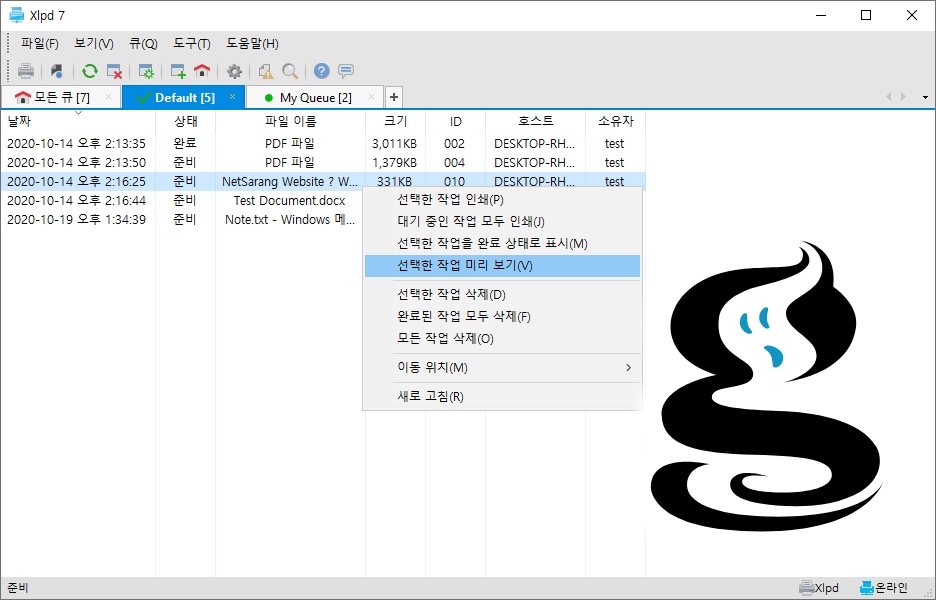The width and height of the screenshot is (936, 600).
Task: Sort by the 상태 column header
Action: click(186, 121)
